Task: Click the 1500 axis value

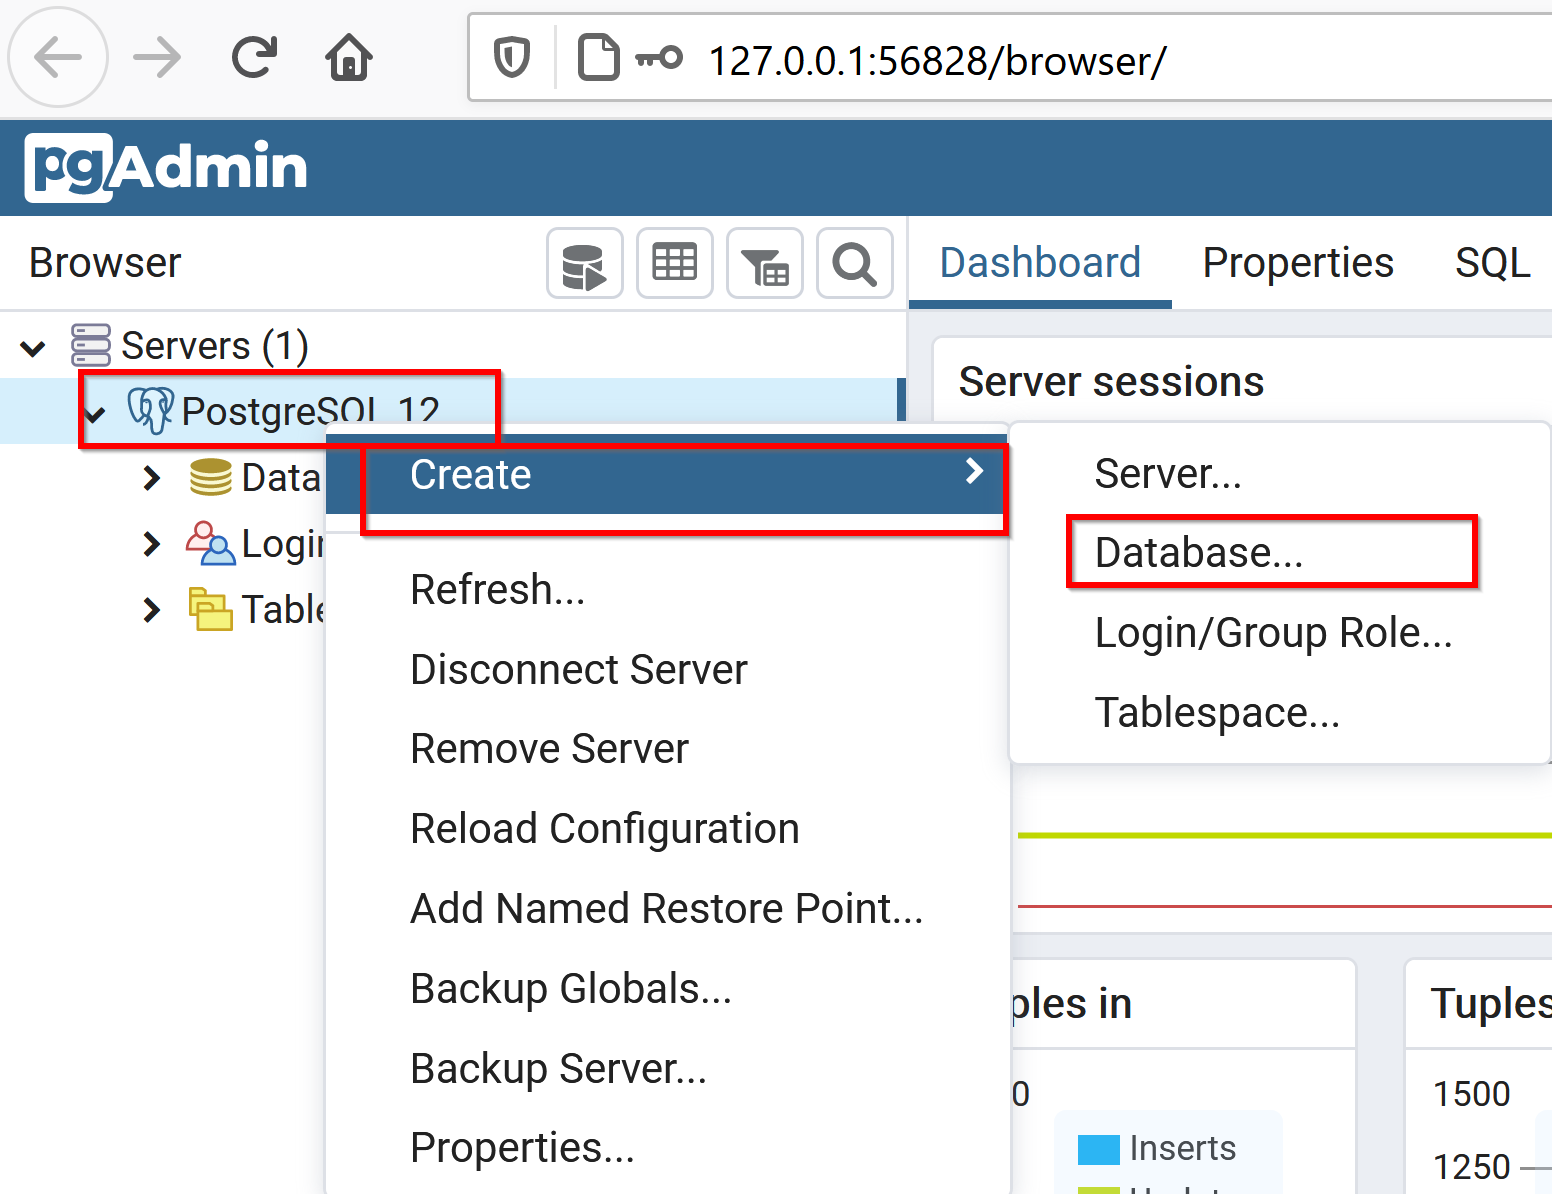Action: point(1471,1094)
